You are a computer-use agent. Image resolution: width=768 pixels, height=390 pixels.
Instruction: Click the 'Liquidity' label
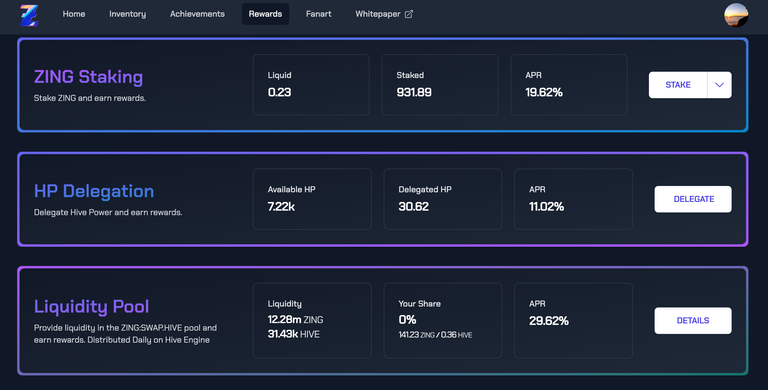pos(285,304)
